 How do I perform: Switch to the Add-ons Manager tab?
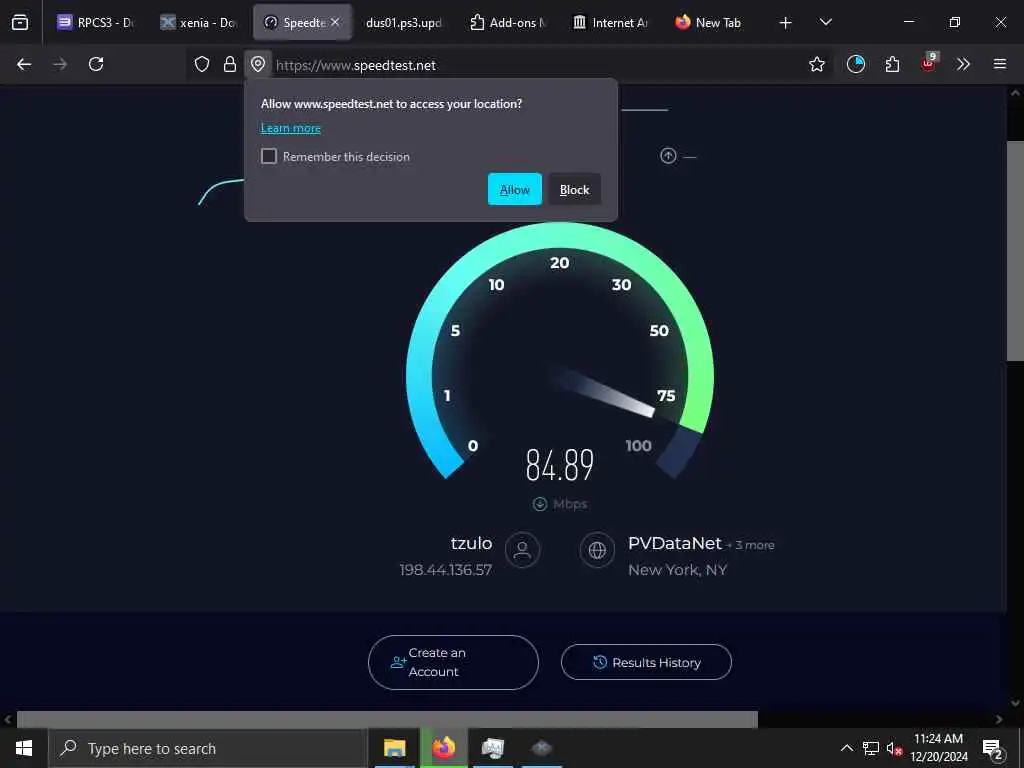tap(507, 22)
